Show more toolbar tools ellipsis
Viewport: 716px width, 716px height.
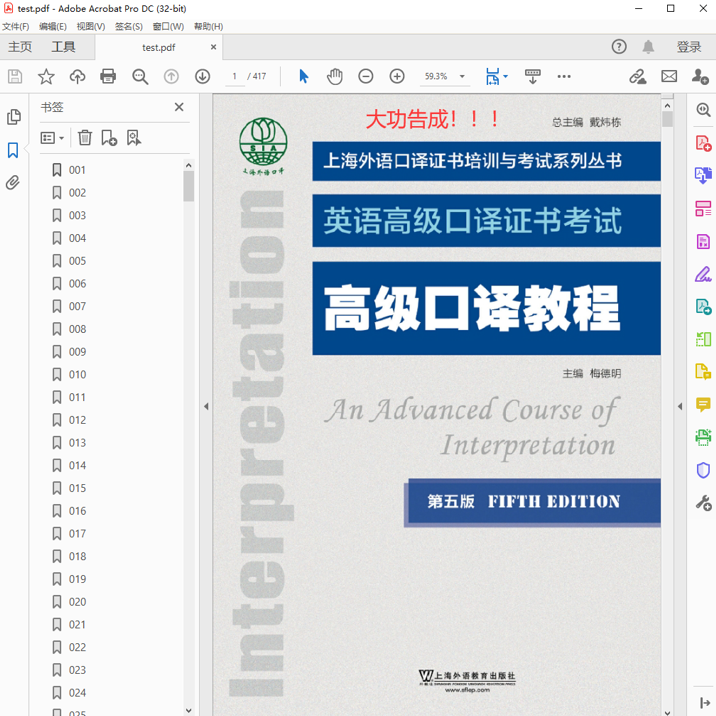[x=564, y=76]
